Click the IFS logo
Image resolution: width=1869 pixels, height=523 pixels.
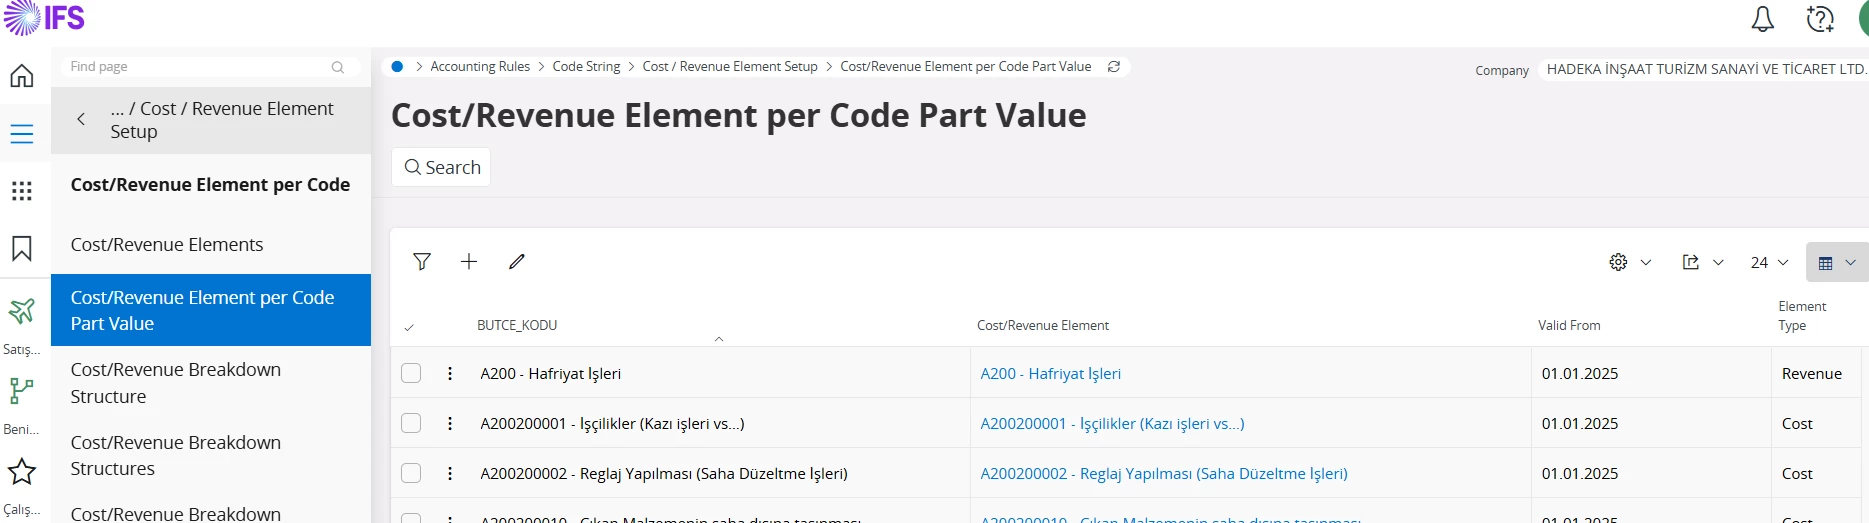(x=44, y=17)
